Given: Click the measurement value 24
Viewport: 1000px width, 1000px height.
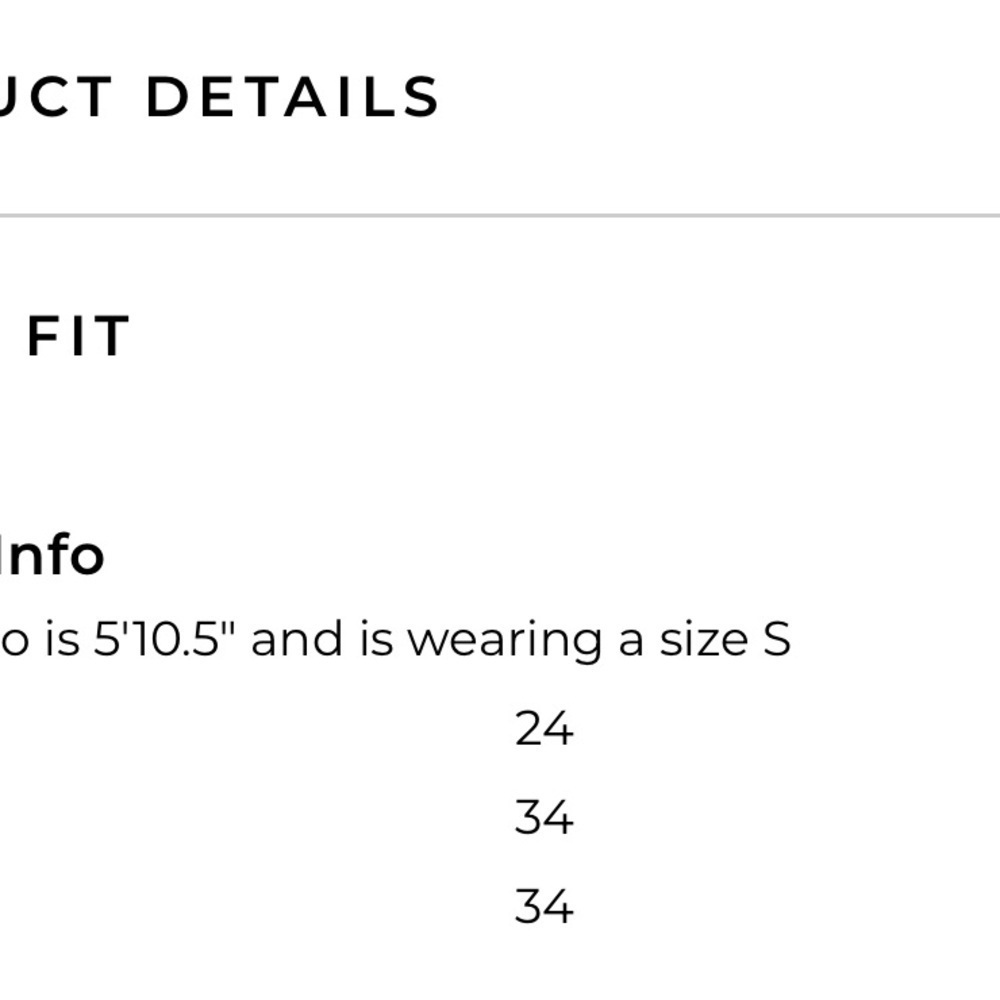Looking at the screenshot, I should (x=544, y=728).
